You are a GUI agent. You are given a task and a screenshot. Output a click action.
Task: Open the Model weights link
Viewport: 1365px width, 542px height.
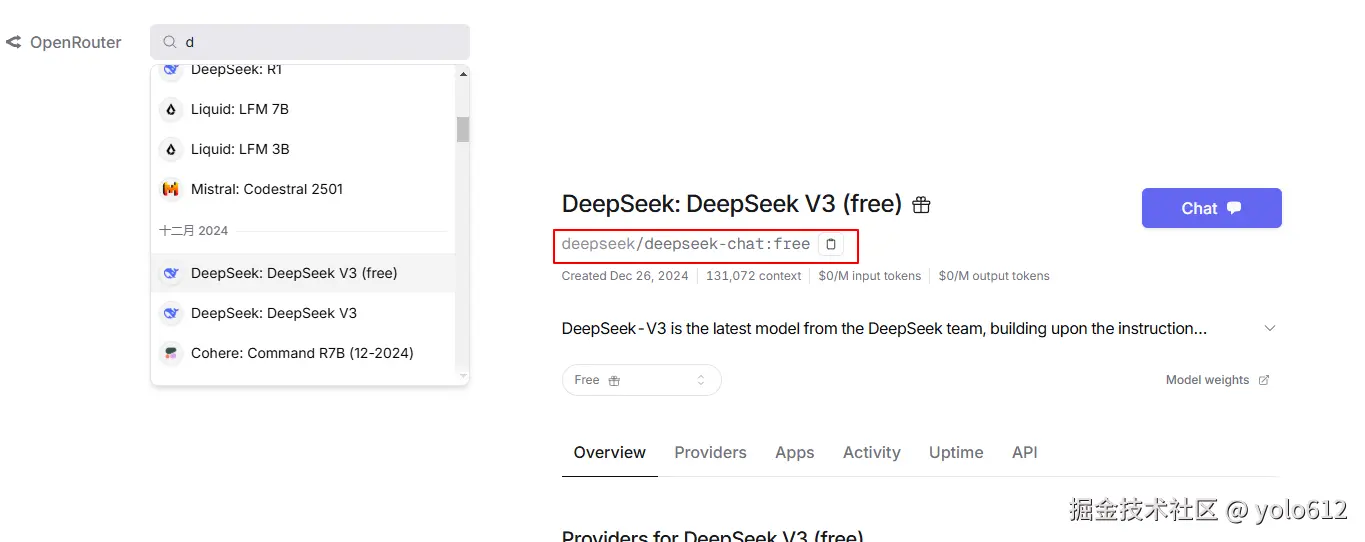pos(1217,380)
